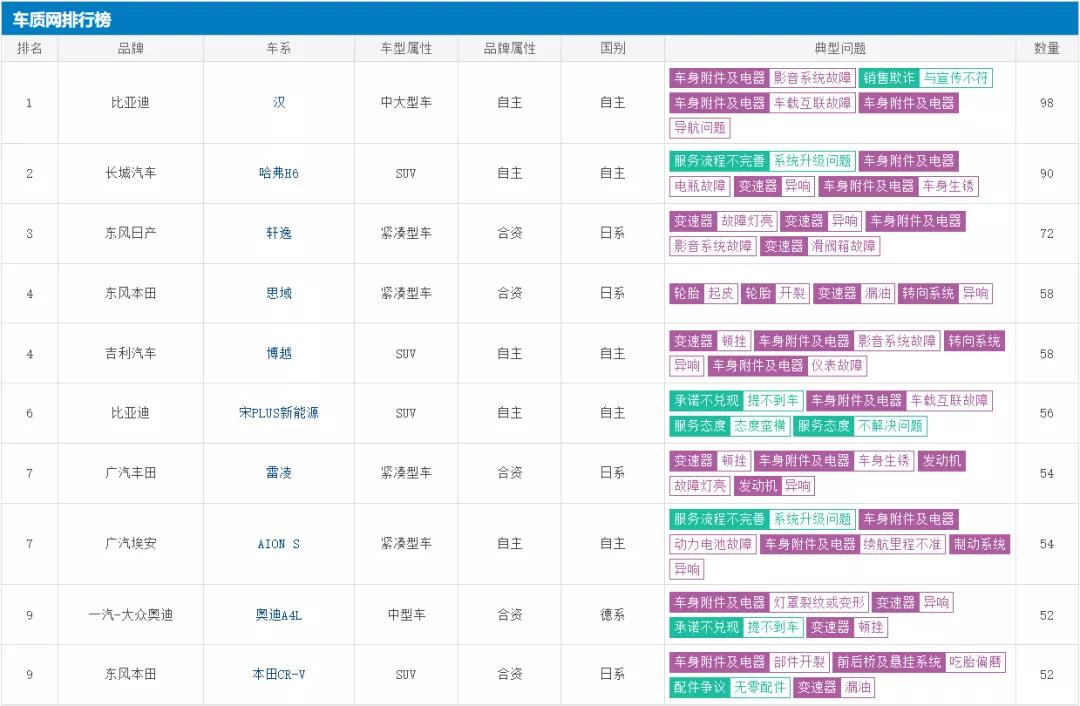The image size is (1080, 706).
Task: Click the 销售欺诈 complaint tag
Action: 889,78
